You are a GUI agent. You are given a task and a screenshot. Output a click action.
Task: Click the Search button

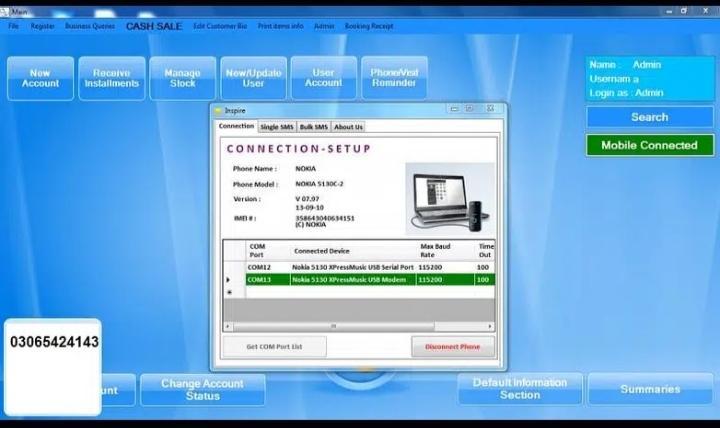pos(650,117)
